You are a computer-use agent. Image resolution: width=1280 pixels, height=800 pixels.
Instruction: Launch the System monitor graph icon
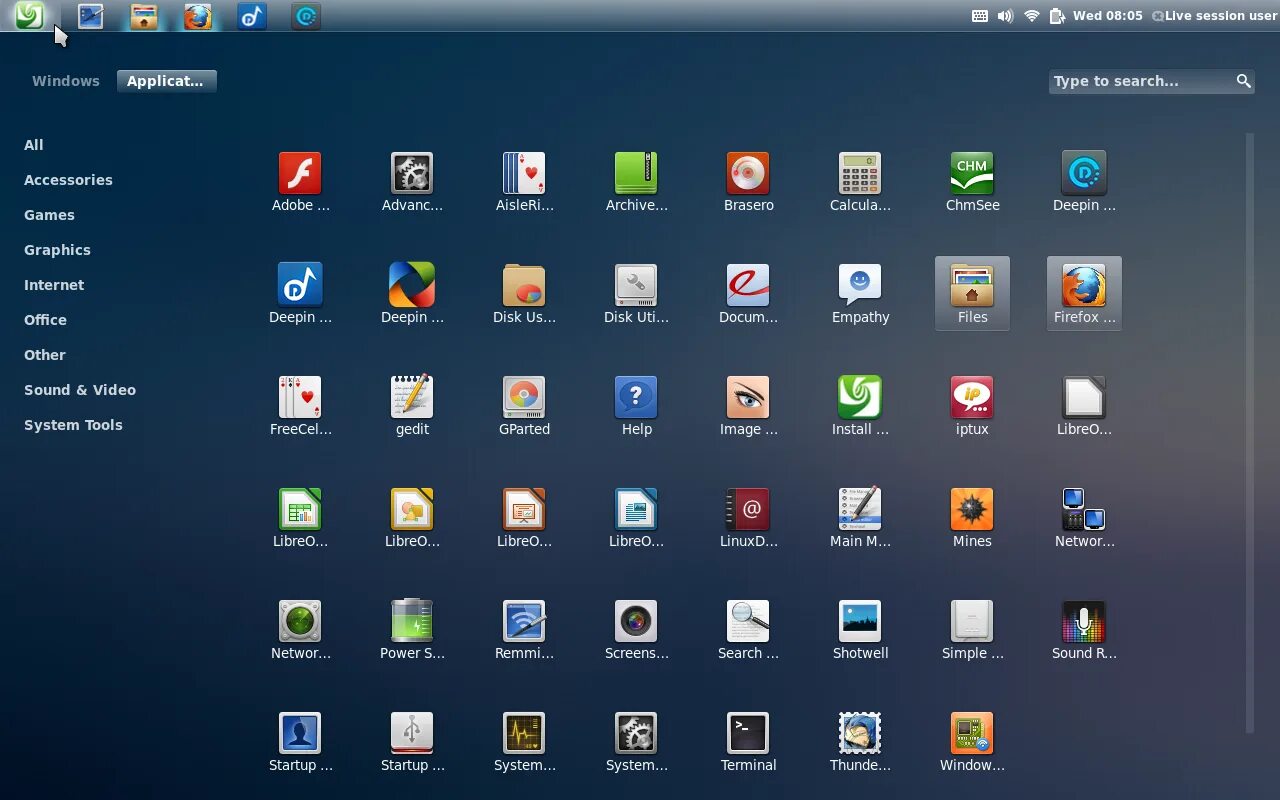524,734
